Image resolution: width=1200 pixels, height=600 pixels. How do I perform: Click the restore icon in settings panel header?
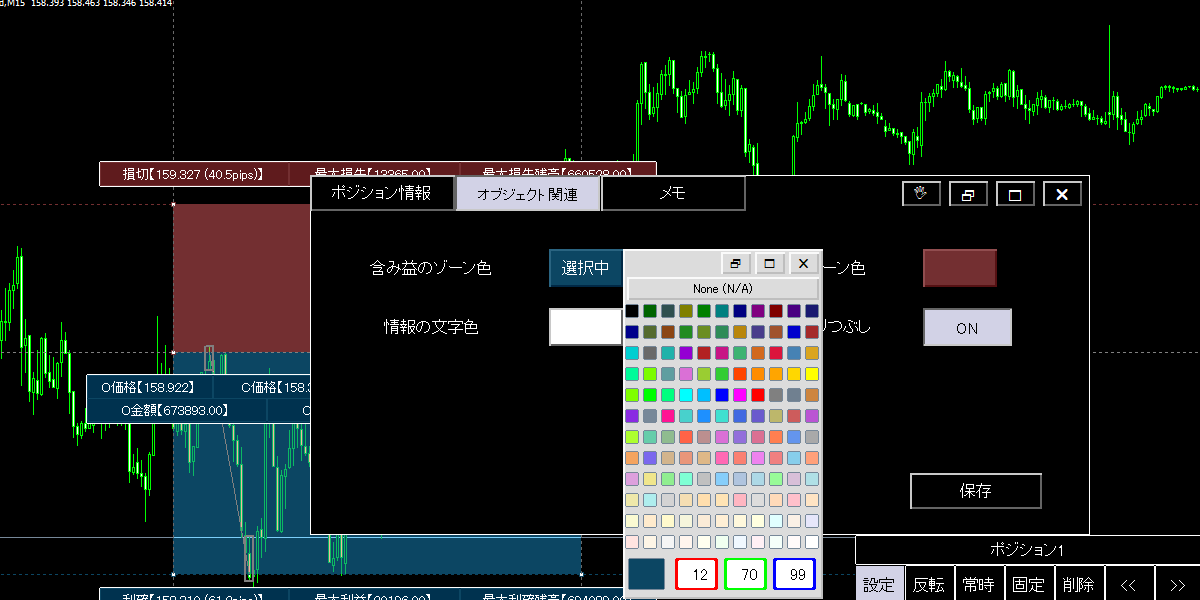[968, 194]
